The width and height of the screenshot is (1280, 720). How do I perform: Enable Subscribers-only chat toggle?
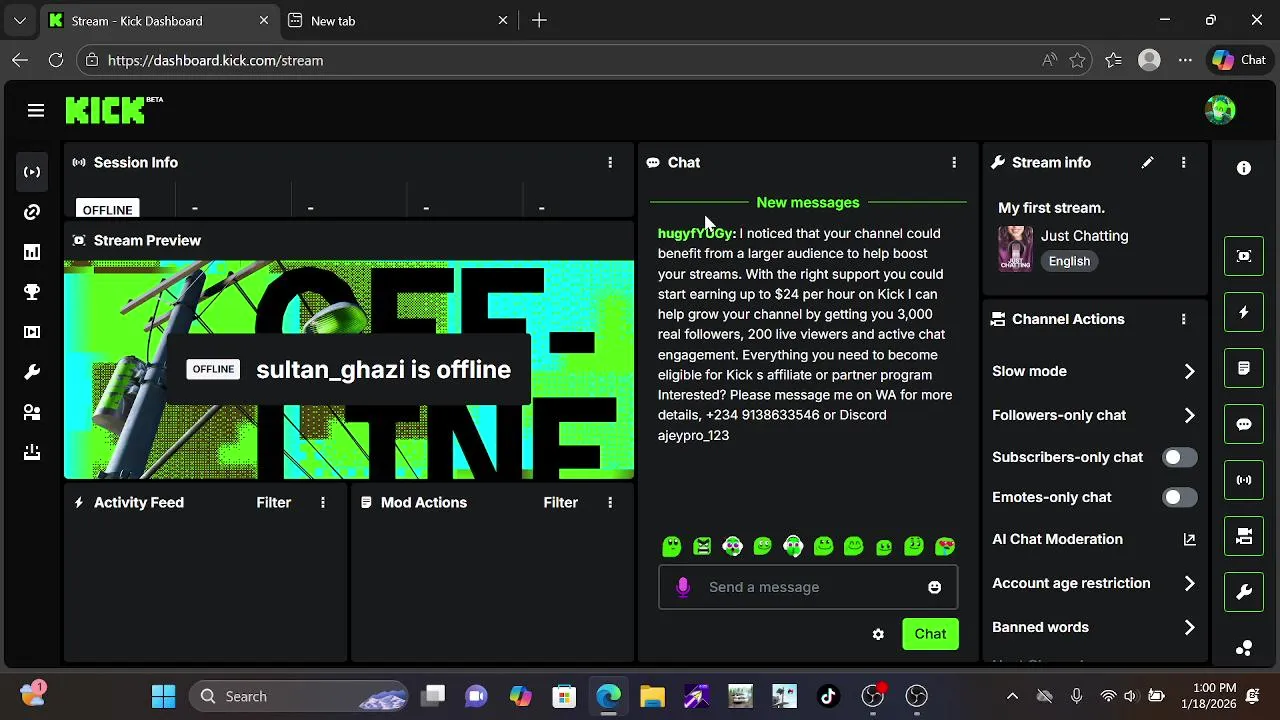(1179, 457)
